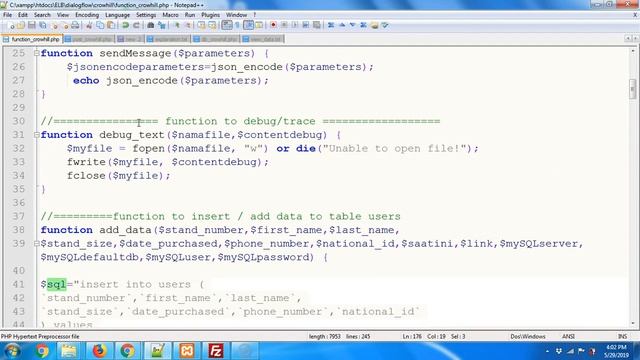This screenshot has width=640, height=360.
Task: Cut selection with the scissors icon
Action: coord(89,25)
